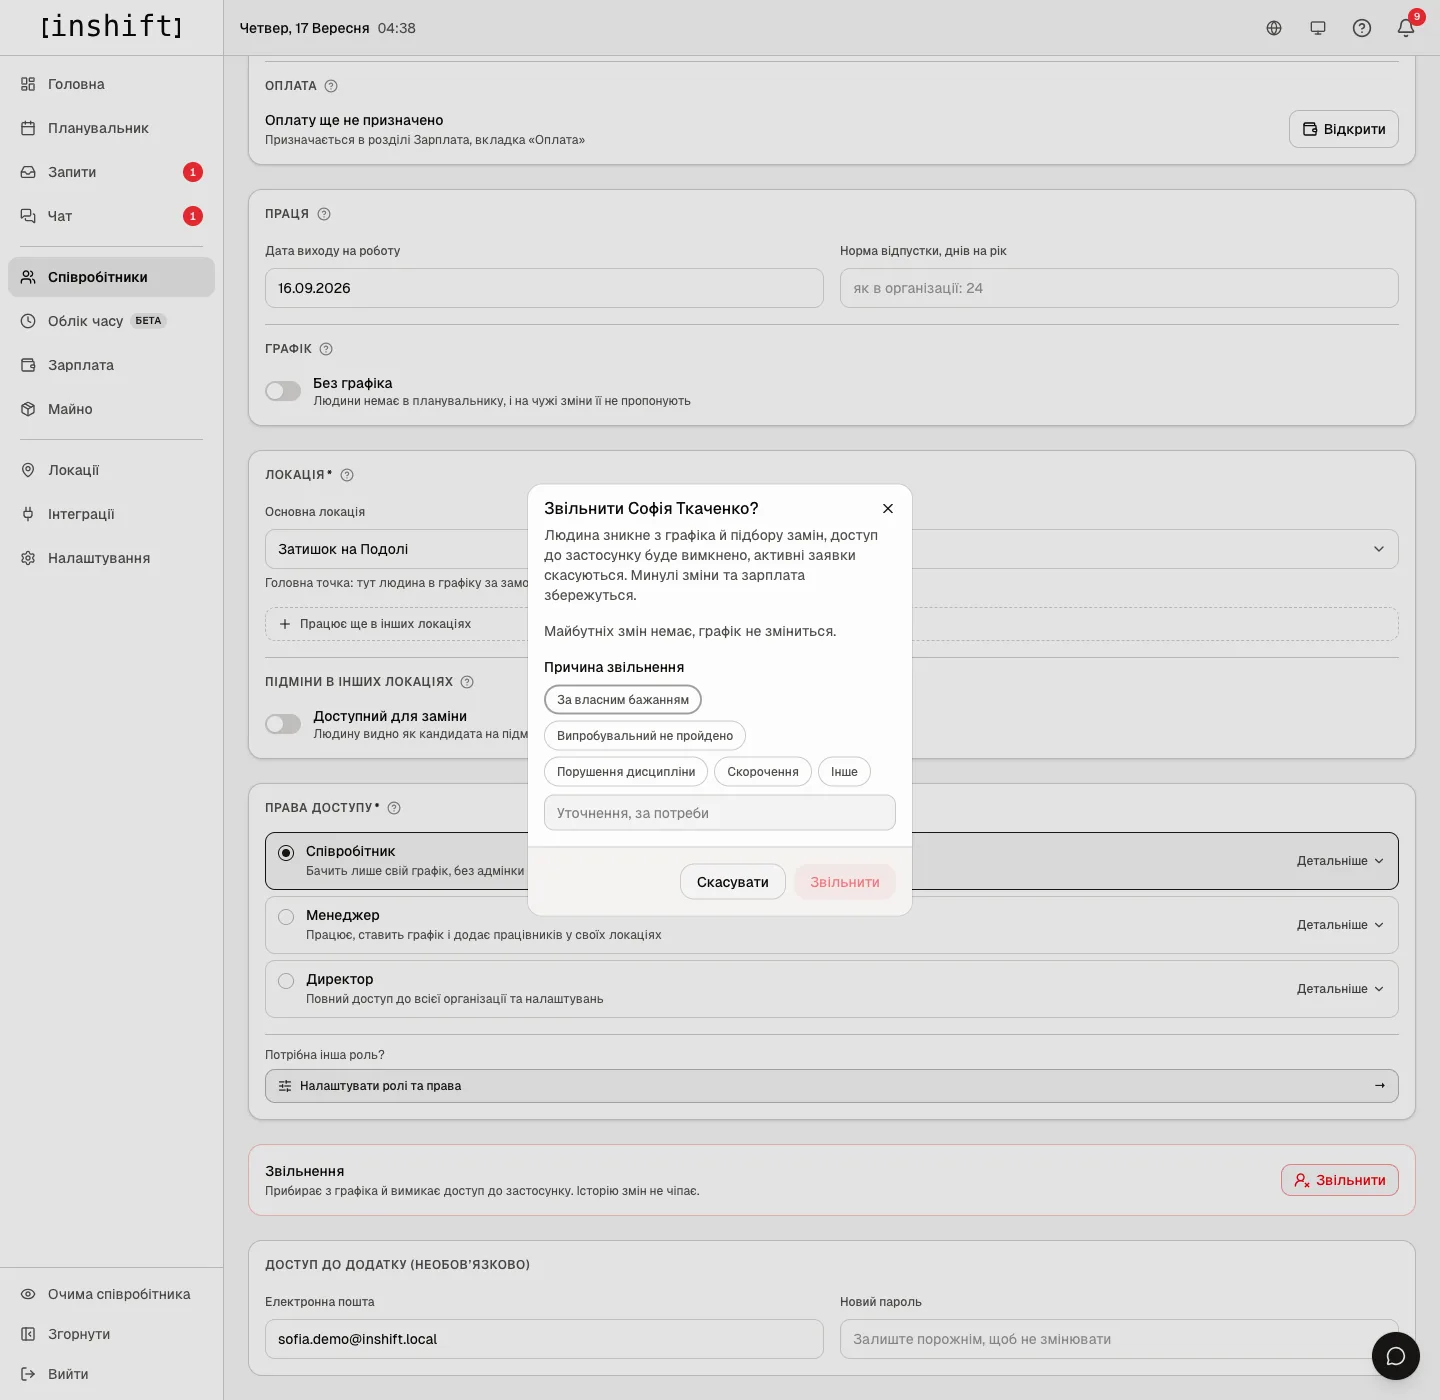The image size is (1440, 1400).
Task: Select the Директор access role radio
Action: (286, 981)
